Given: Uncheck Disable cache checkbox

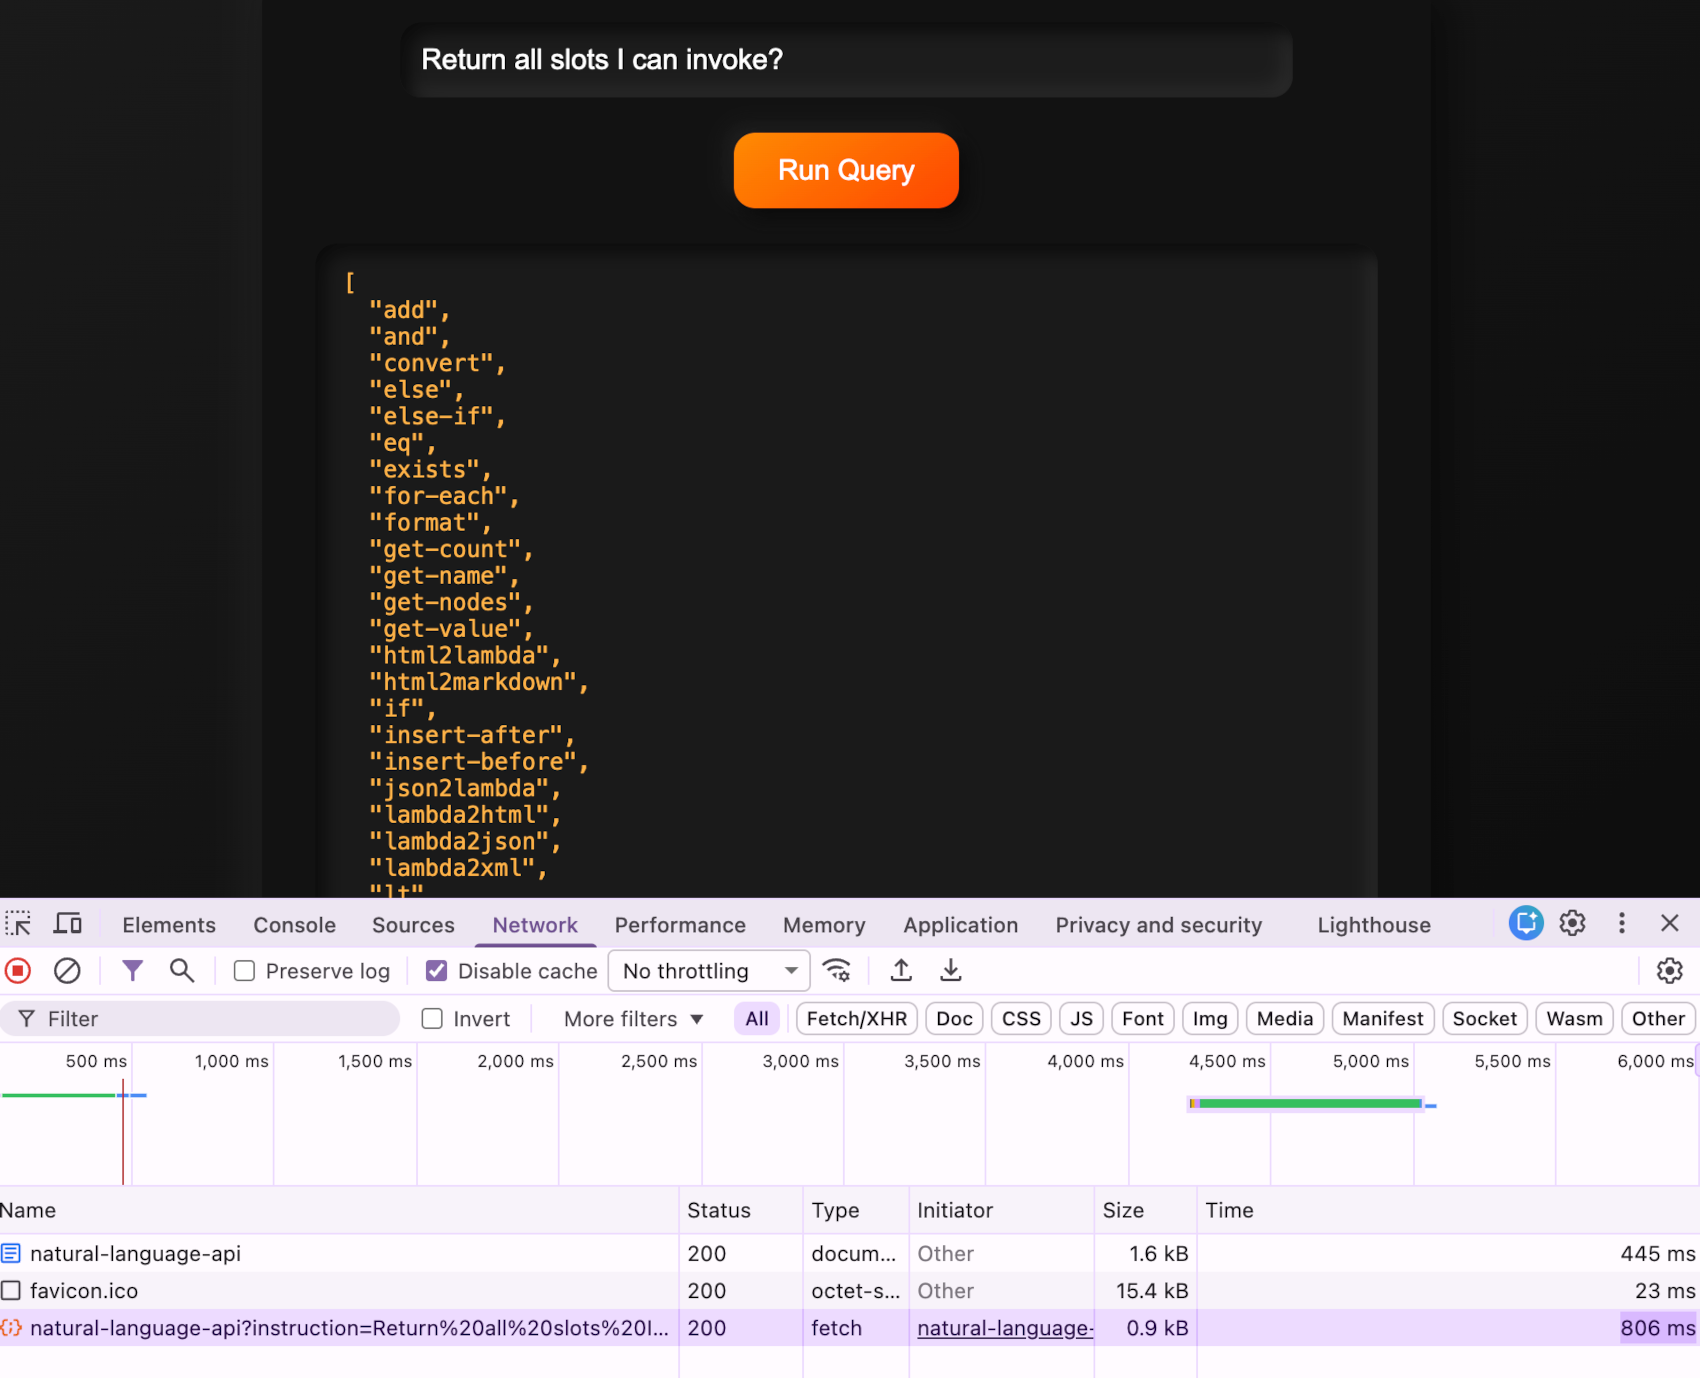Looking at the screenshot, I should coord(437,971).
